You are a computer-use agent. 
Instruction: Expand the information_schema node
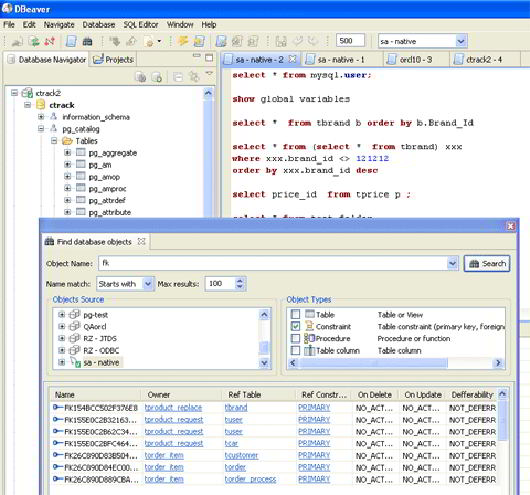coord(41,117)
